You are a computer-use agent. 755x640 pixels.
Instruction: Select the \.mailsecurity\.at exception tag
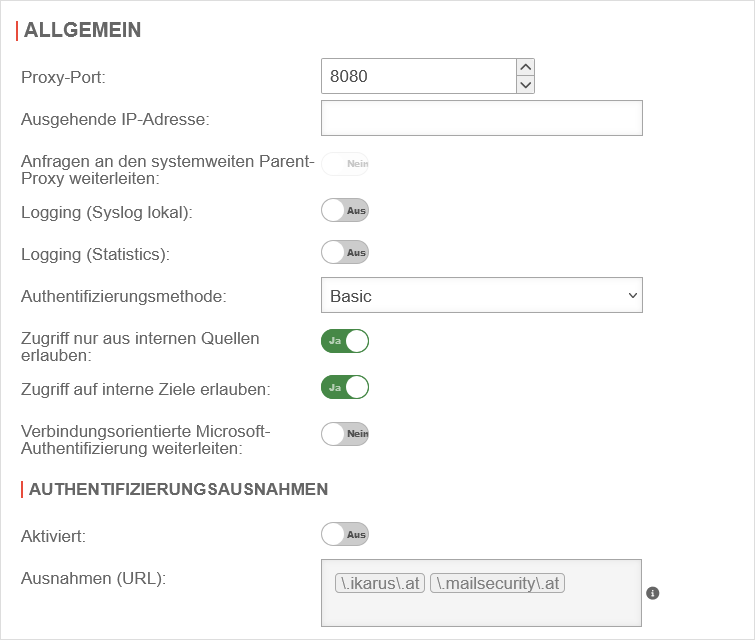click(497, 582)
